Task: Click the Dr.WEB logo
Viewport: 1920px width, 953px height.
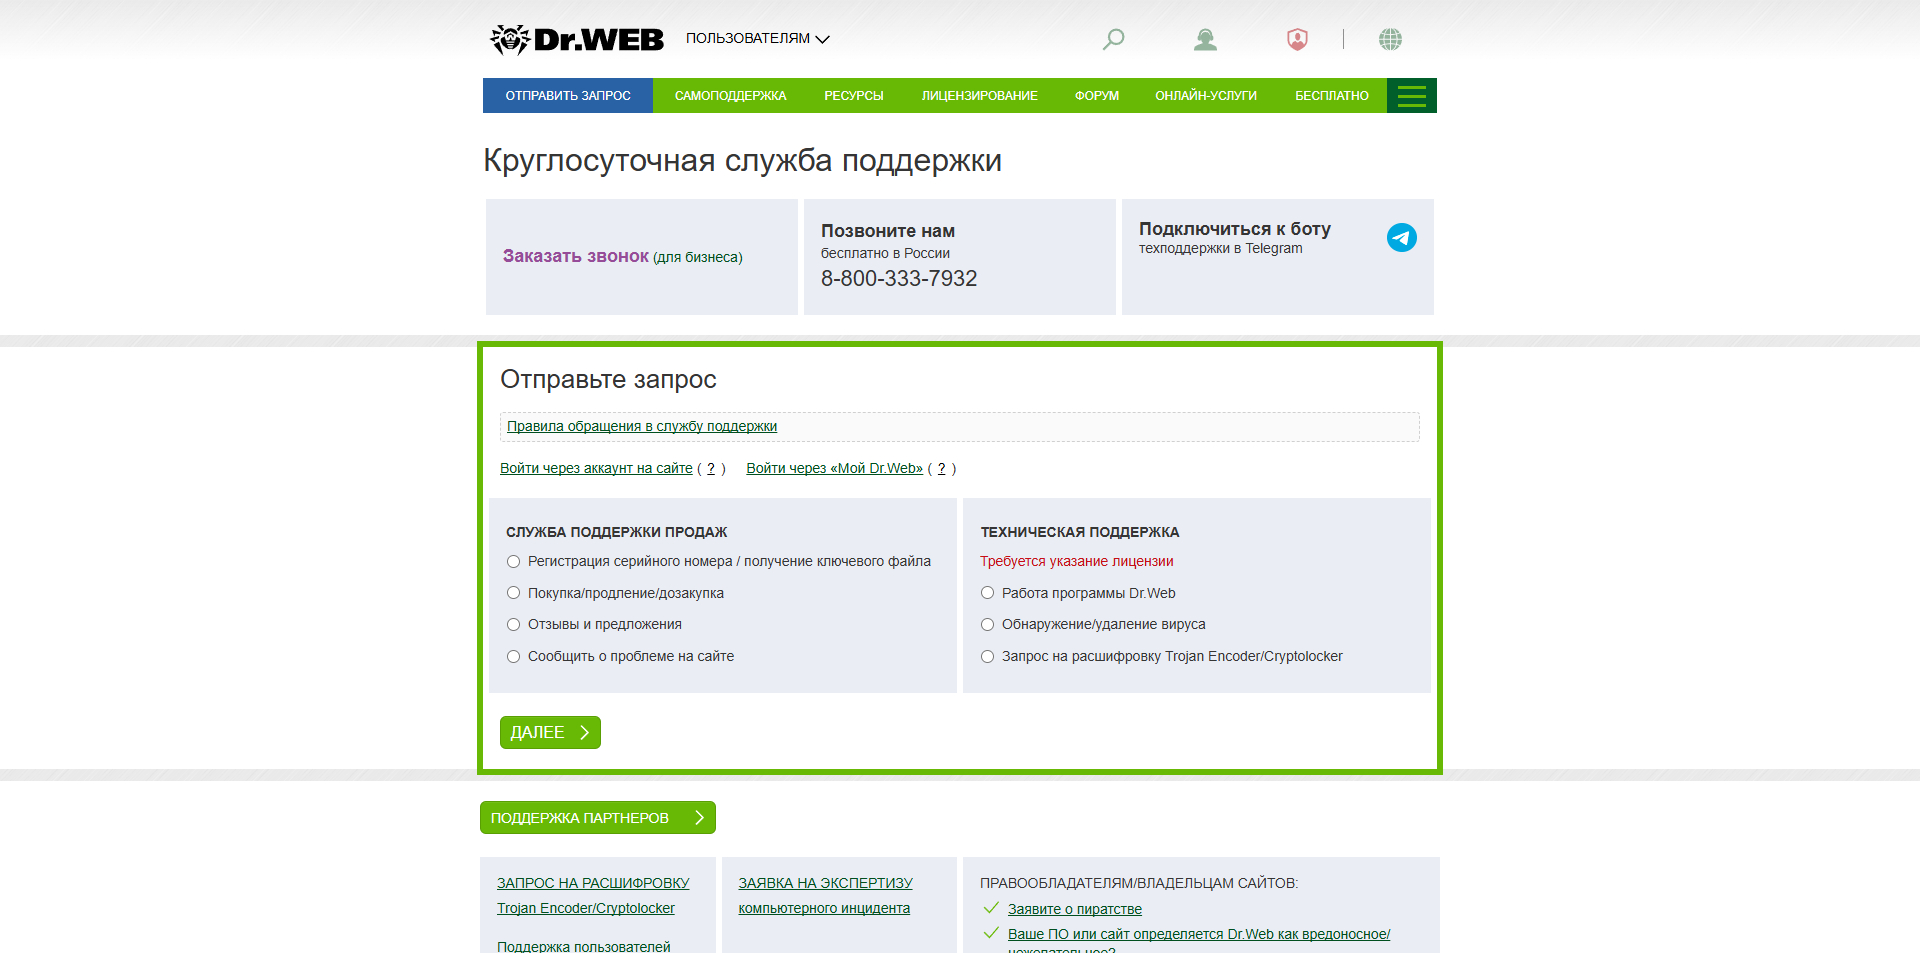Action: pyautogui.click(x=578, y=38)
